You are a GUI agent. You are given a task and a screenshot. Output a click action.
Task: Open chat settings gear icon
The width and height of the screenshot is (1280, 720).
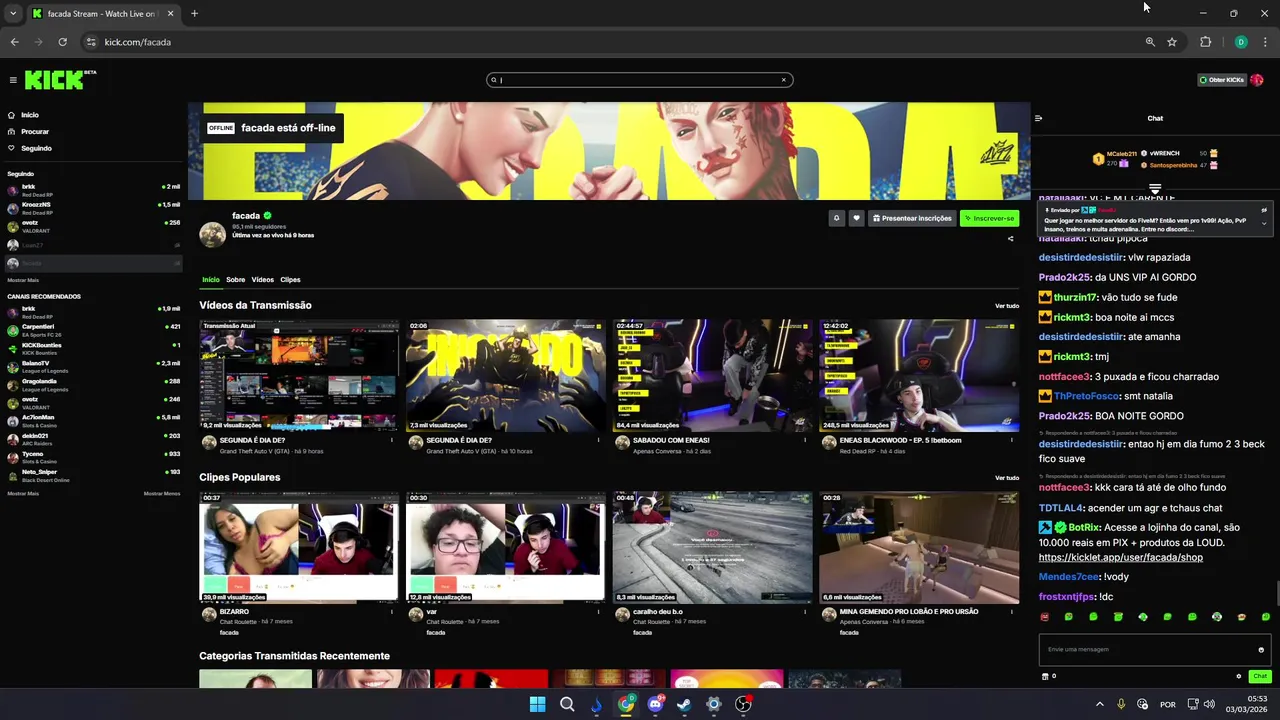point(1238,677)
